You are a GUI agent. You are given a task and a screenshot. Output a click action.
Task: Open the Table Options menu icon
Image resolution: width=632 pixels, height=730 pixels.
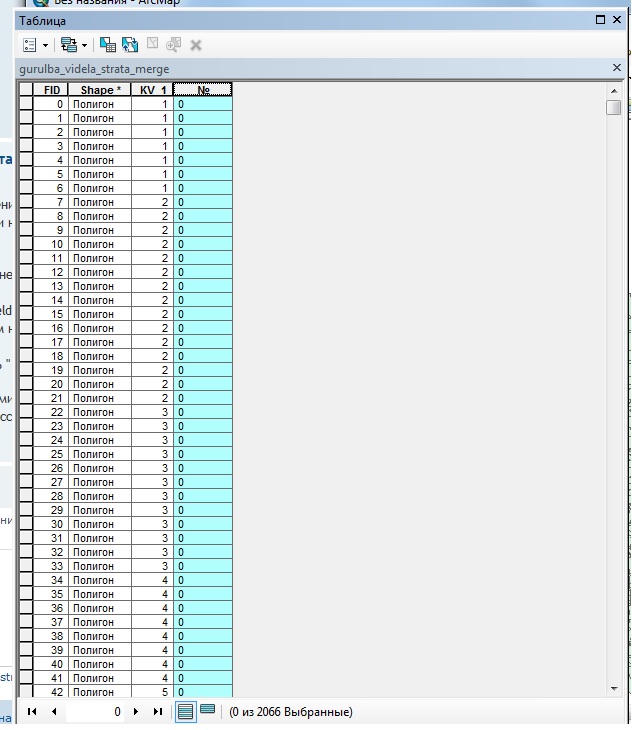[29, 45]
